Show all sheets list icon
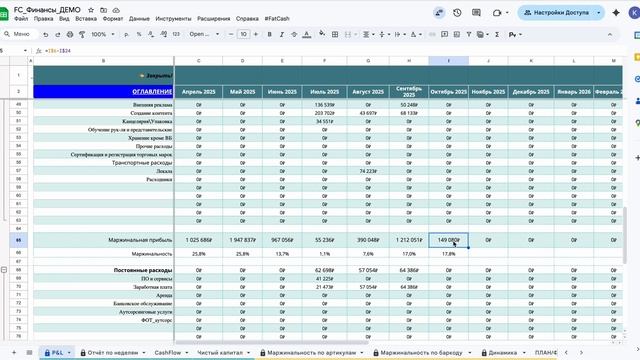Viewport: 640px width, 360px height. coord(29,353)
